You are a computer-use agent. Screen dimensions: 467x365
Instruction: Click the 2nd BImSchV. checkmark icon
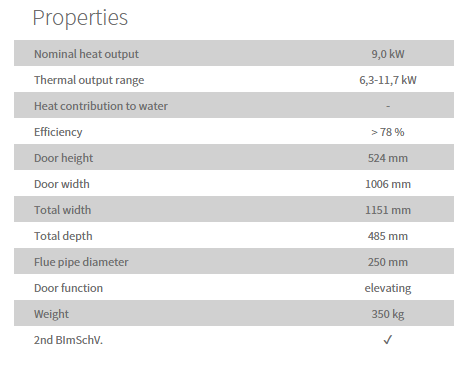(x=387, y=340)
